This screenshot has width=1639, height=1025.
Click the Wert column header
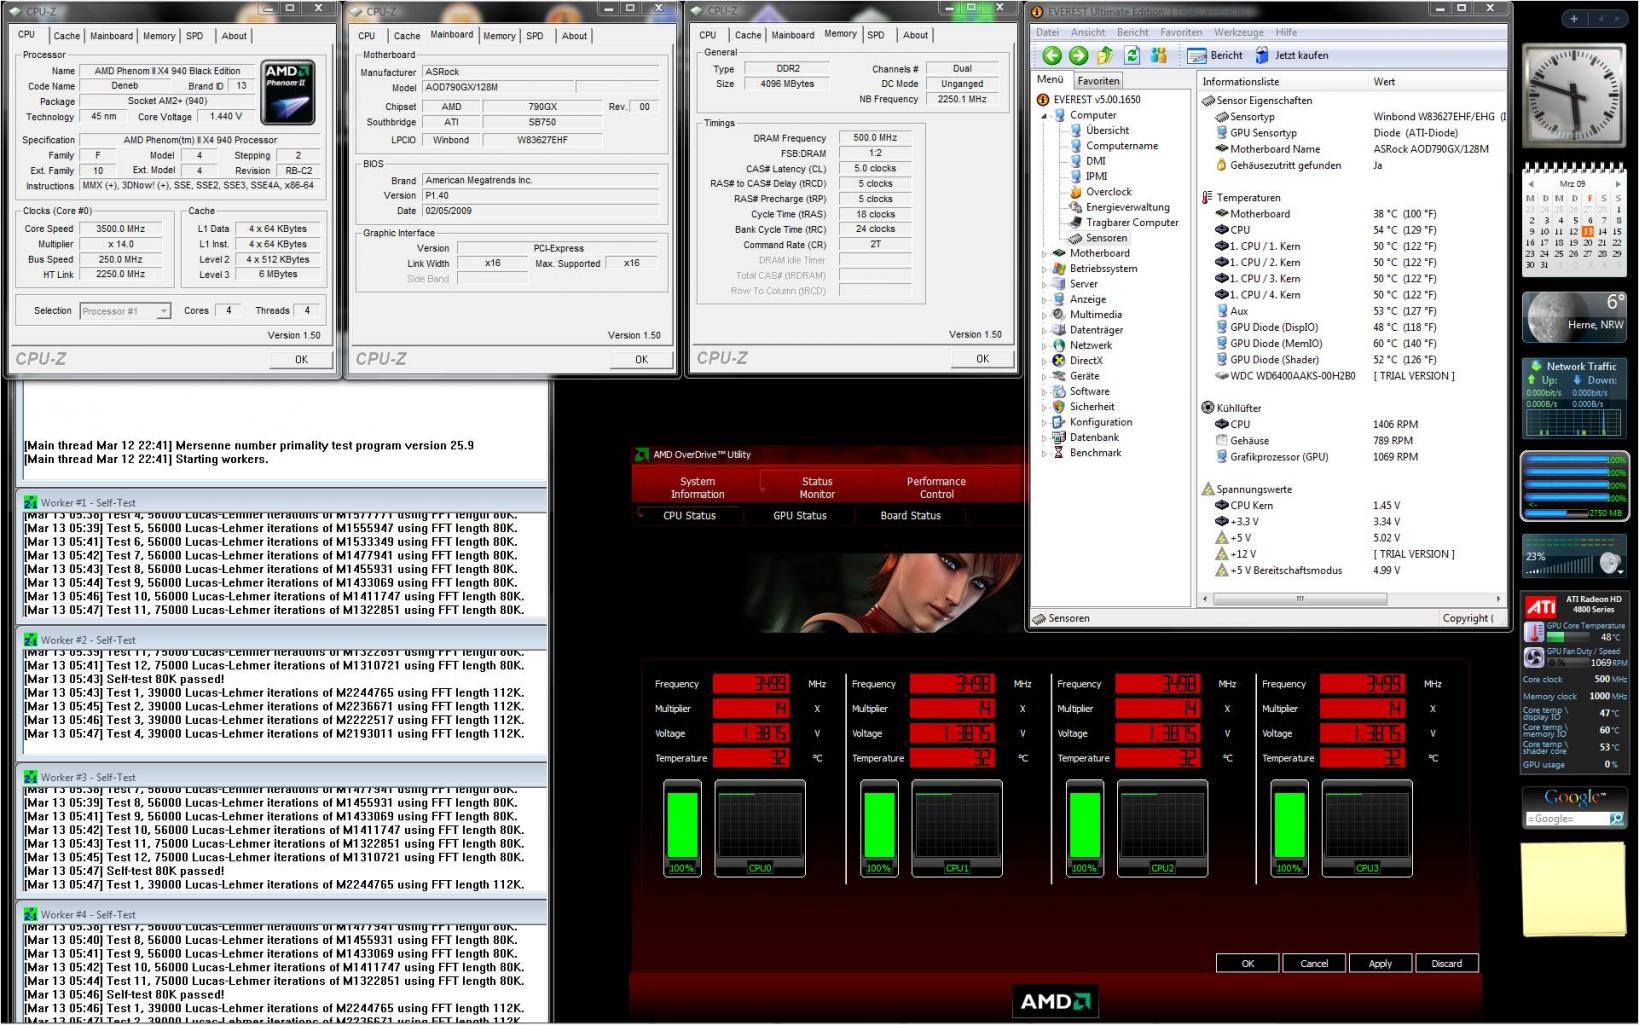point(1437,82)
